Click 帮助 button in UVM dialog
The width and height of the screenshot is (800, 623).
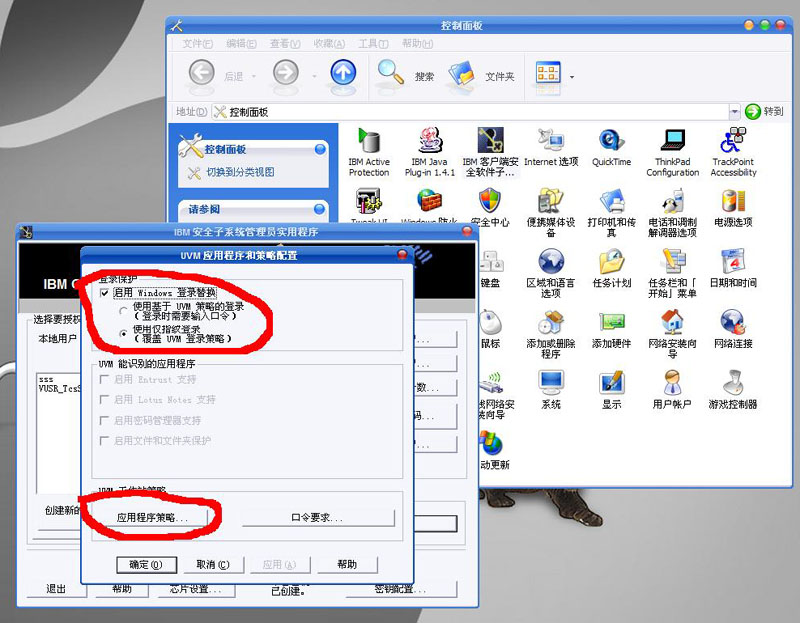tap(347, 564)
